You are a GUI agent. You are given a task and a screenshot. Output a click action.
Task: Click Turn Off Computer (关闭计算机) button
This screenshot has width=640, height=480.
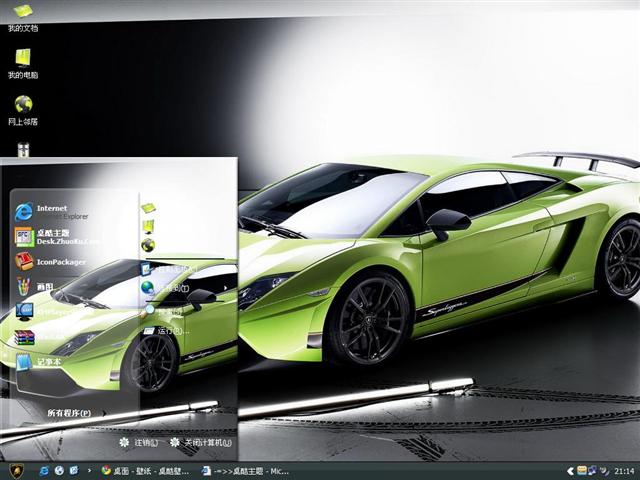click(200, 442)
